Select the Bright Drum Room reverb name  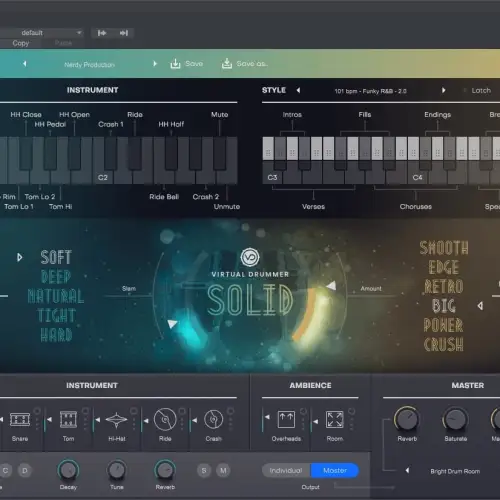point(455,471)
